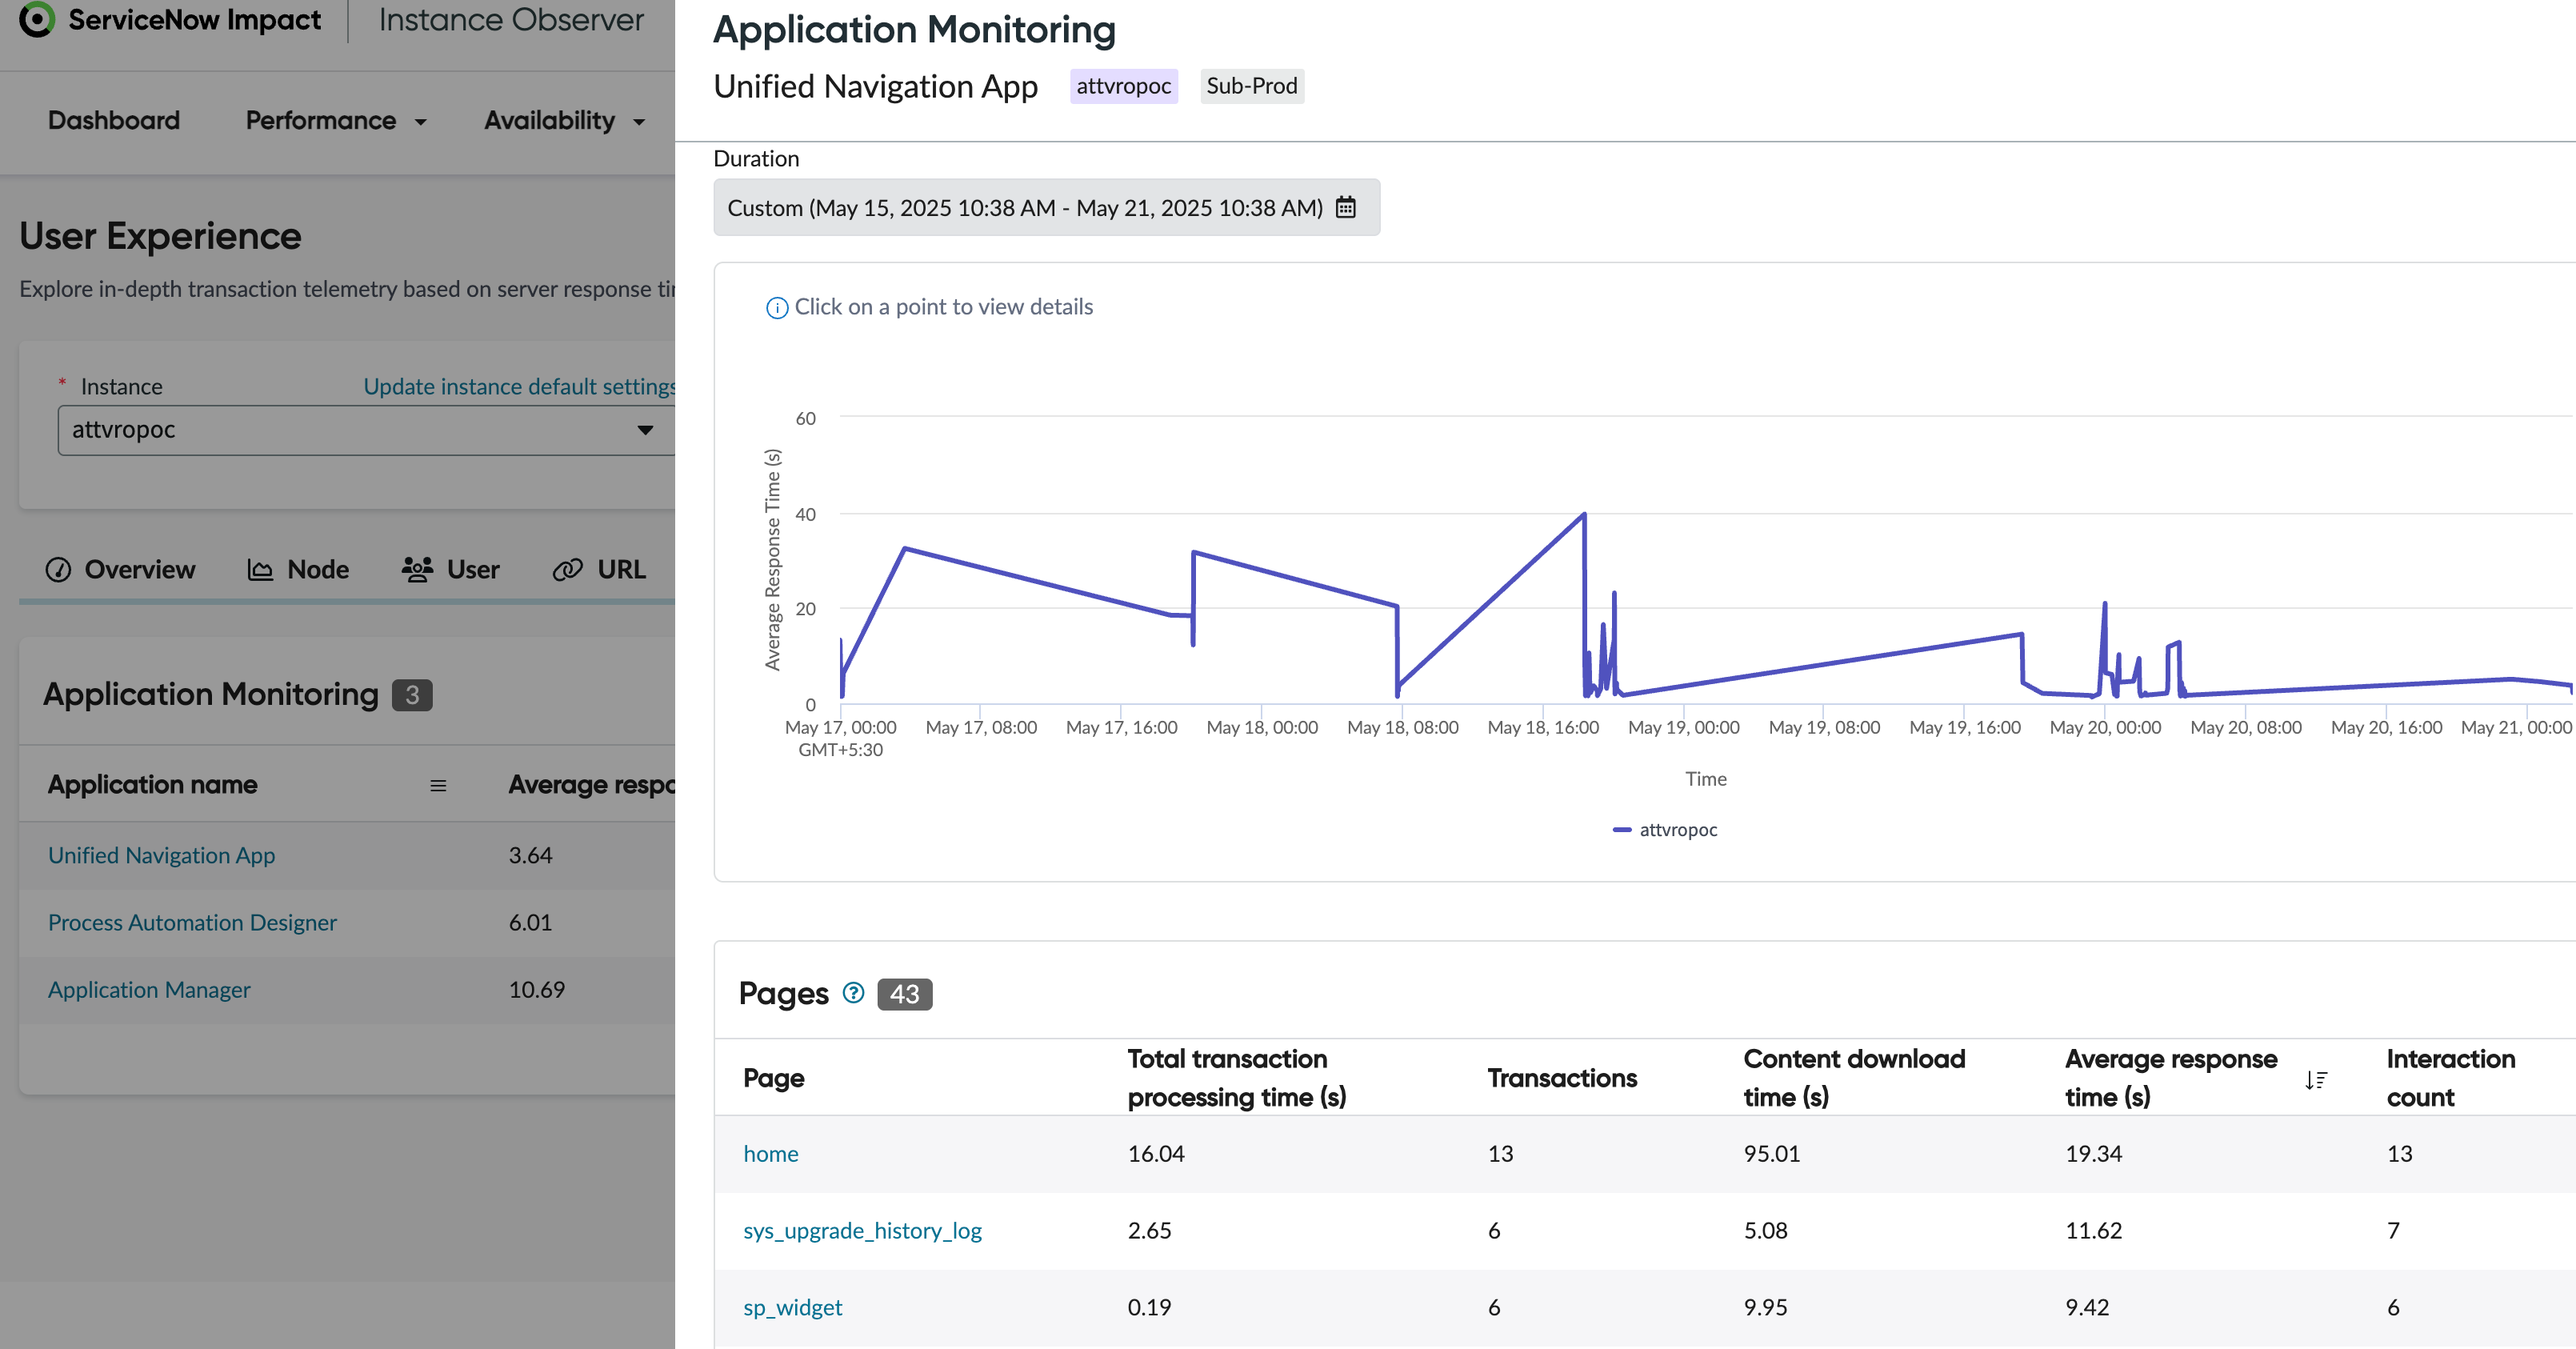Image resolution: width=2576 pixels, height=1349 pixels.
Task: Click the Application name column header
Action: click(152, 785)
